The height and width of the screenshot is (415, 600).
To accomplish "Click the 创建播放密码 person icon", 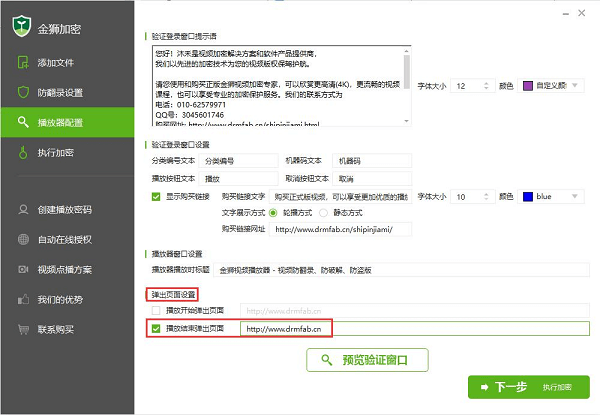I will pos(23,210).
